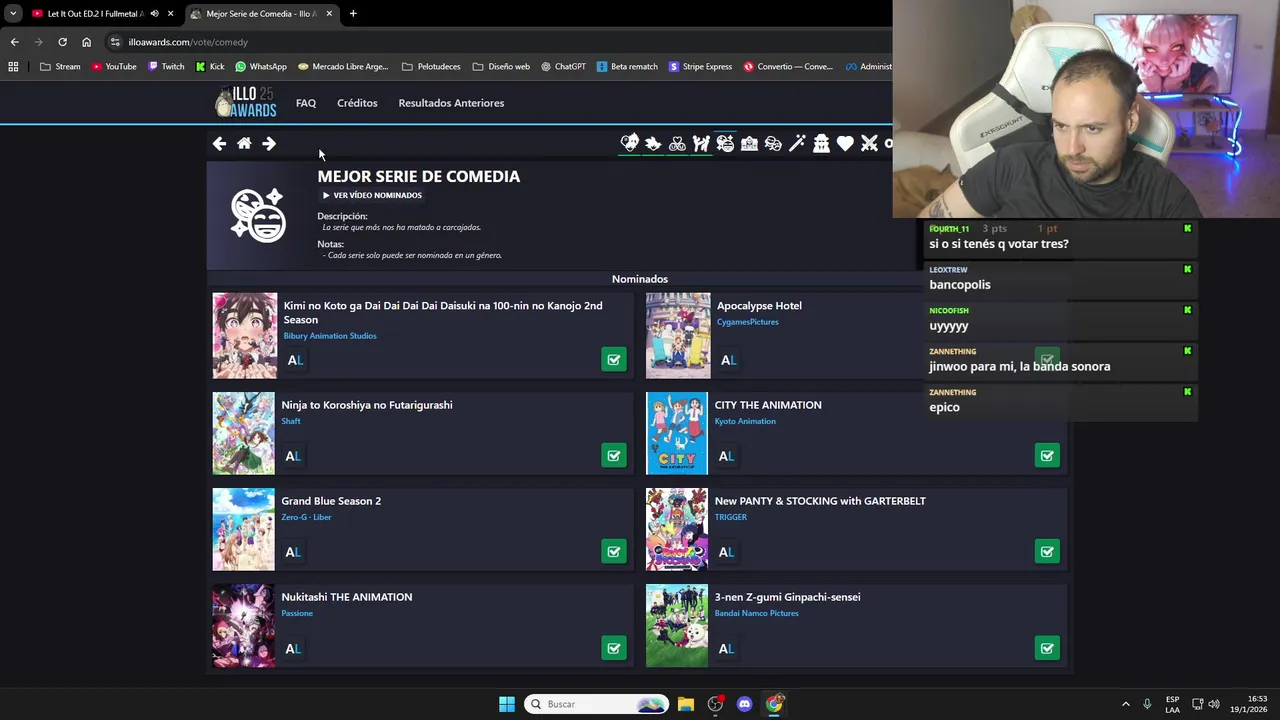The height and width of the screenshot is (720, 1280).
Task: Open Discord from the taskbar
Action: (744, 704)
